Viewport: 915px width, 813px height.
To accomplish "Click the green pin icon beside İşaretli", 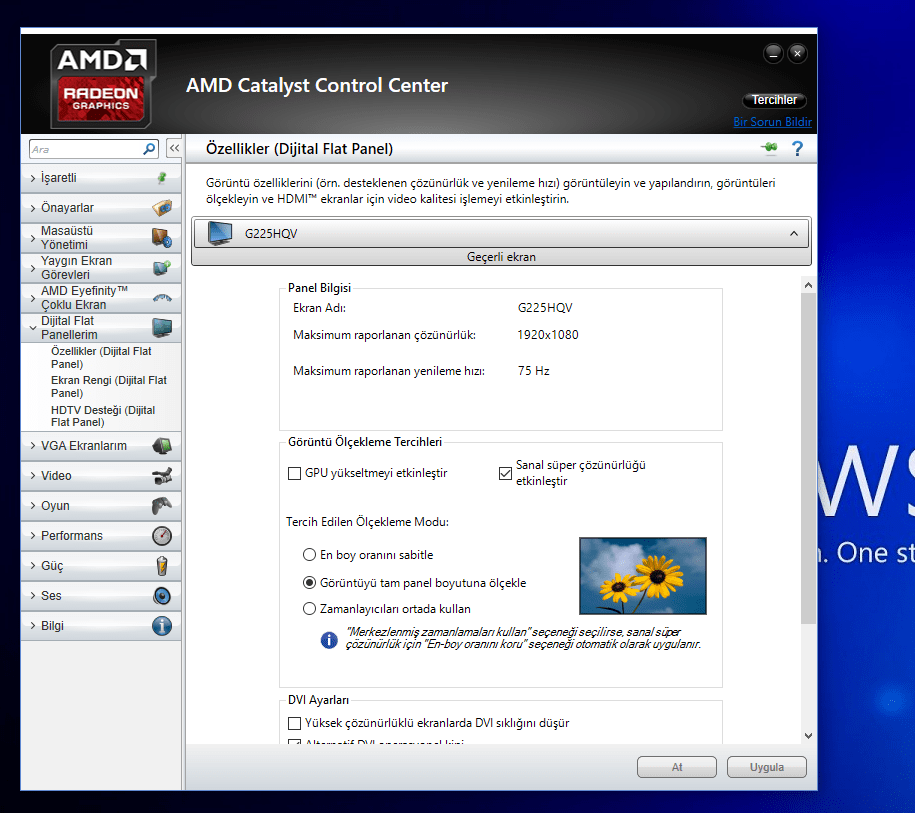I will (162, 178).
